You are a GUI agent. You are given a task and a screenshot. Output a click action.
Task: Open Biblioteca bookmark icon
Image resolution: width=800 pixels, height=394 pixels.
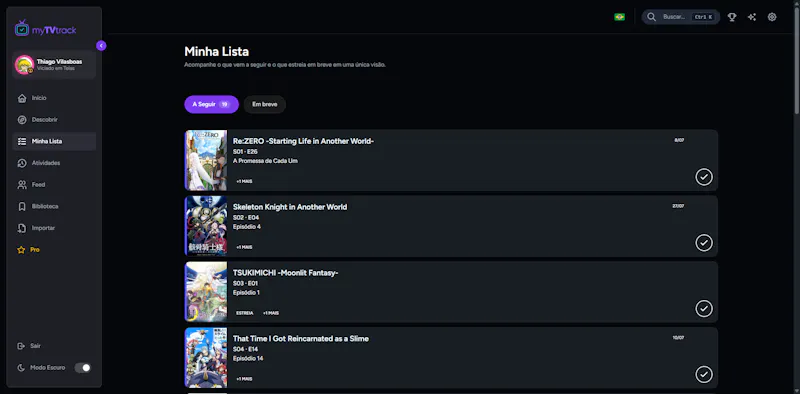pos(21,207)
